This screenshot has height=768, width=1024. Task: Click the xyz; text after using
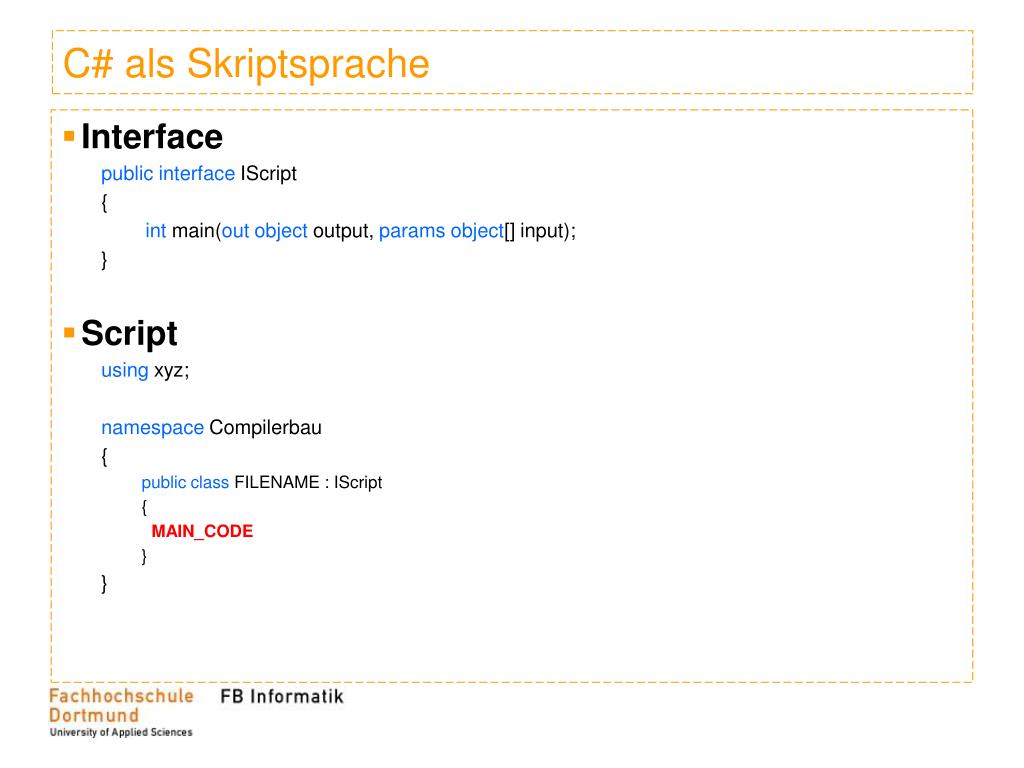[172, 371]
